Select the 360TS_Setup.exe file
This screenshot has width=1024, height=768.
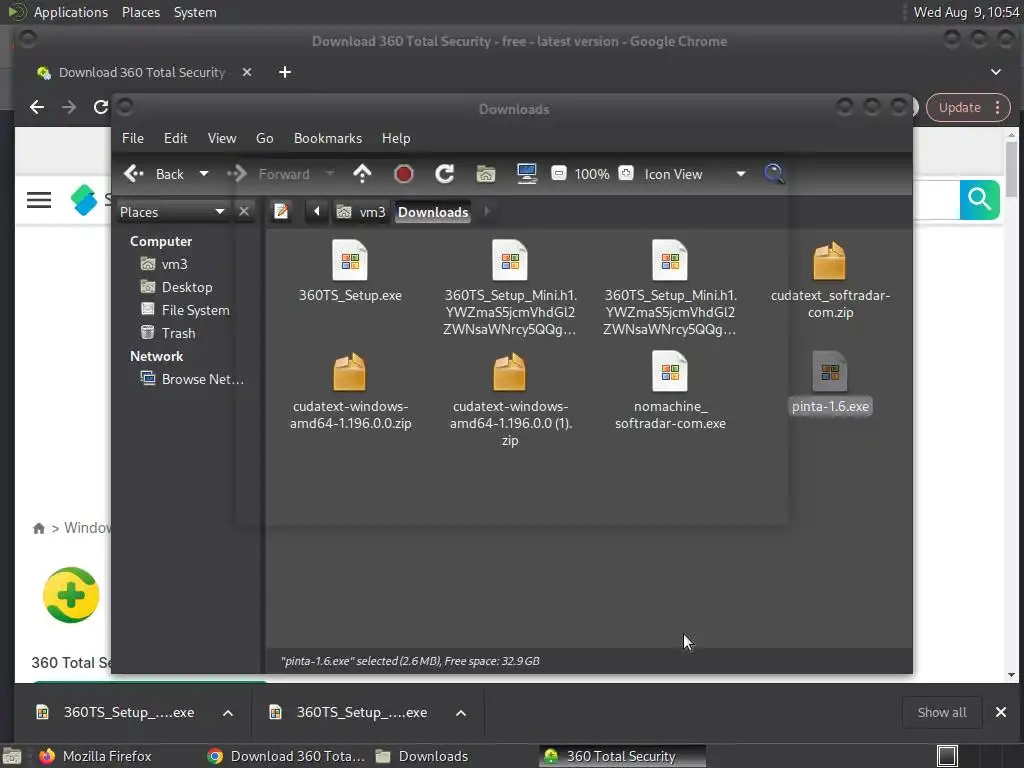[350, 271]
